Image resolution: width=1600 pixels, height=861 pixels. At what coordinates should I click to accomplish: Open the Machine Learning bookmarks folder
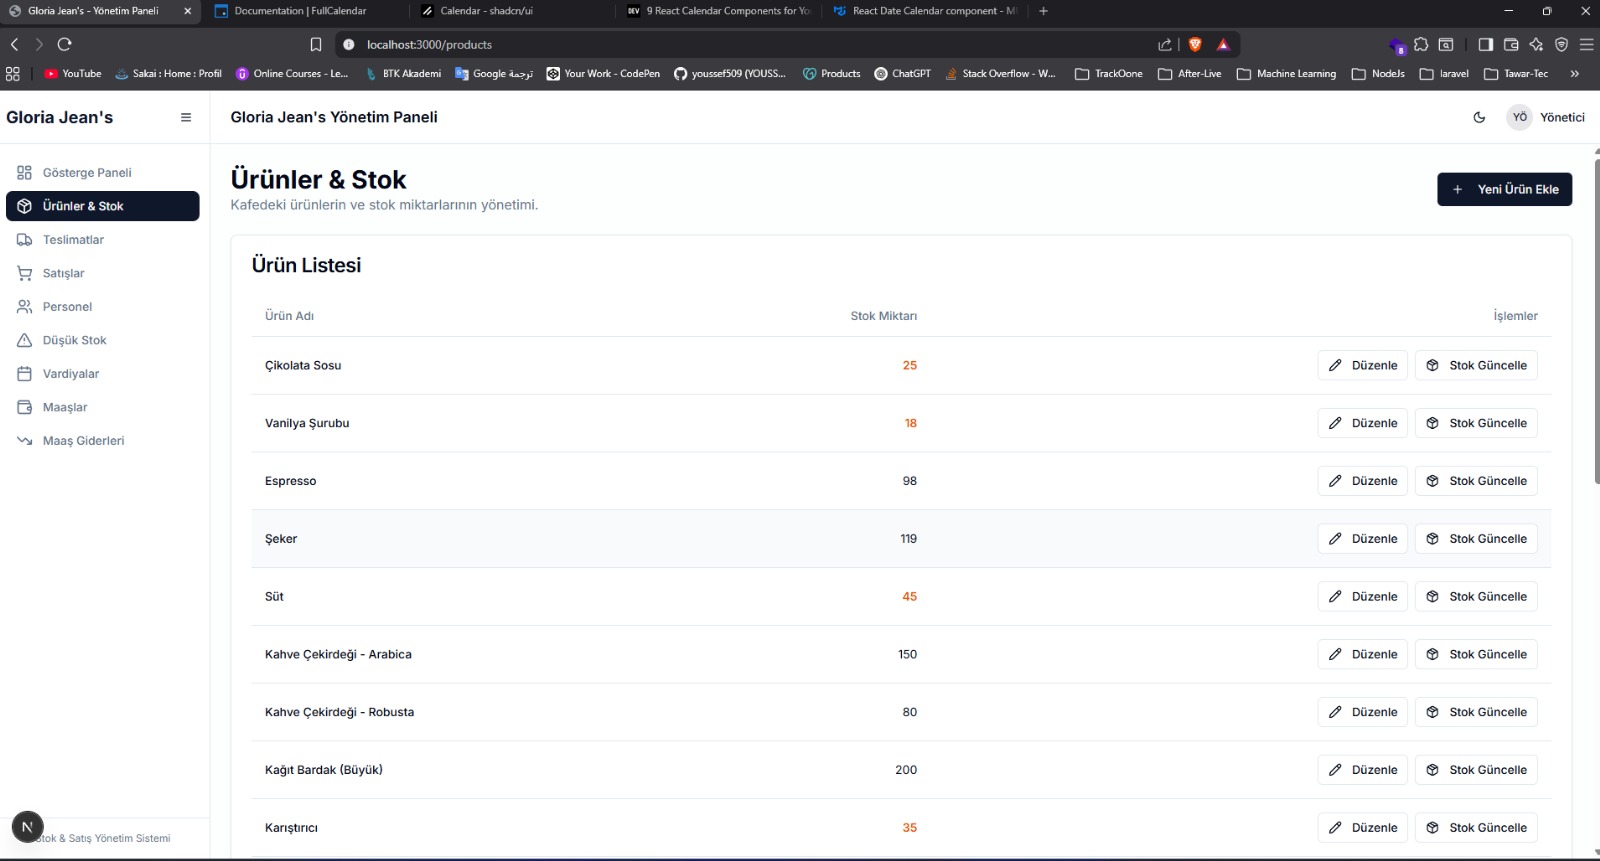point(1286,73)
